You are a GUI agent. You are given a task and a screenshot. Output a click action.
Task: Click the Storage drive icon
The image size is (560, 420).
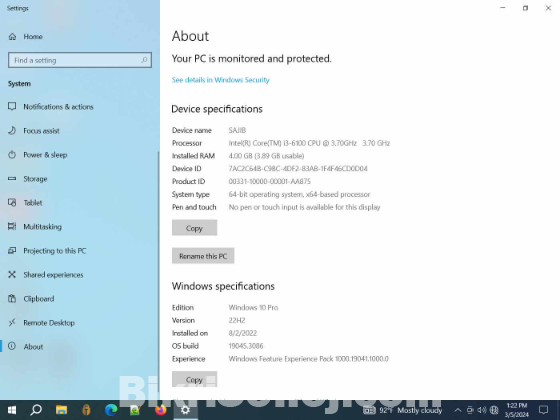[x=12, y=179]
